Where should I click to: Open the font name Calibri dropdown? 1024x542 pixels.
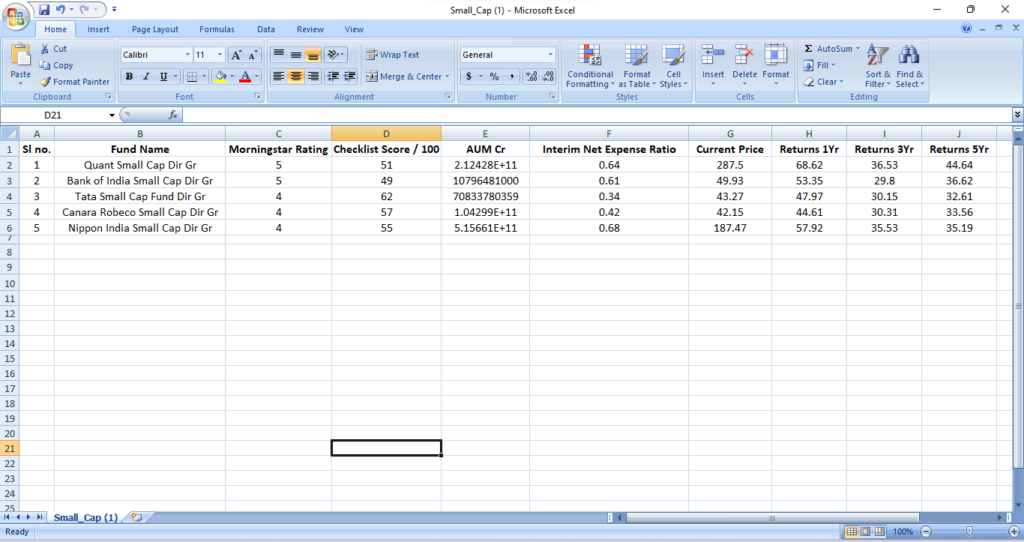187,55
